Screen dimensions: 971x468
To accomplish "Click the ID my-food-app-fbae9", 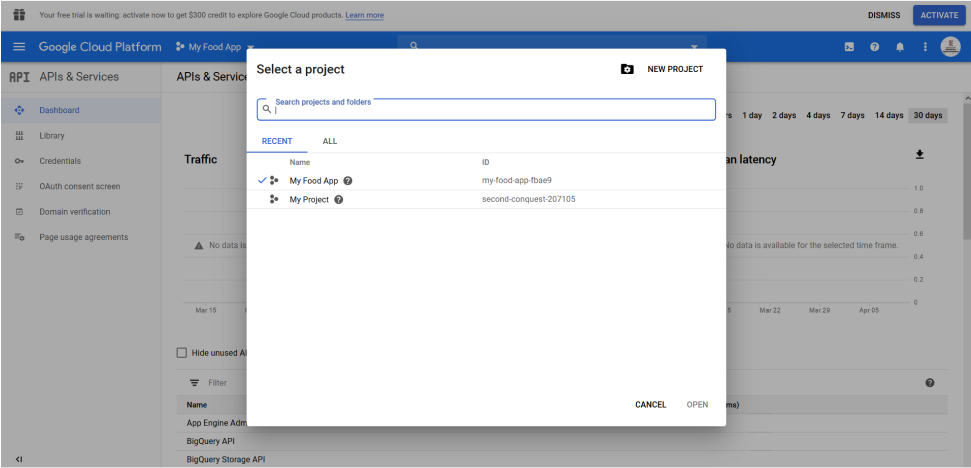I will [x=516, y=181].
